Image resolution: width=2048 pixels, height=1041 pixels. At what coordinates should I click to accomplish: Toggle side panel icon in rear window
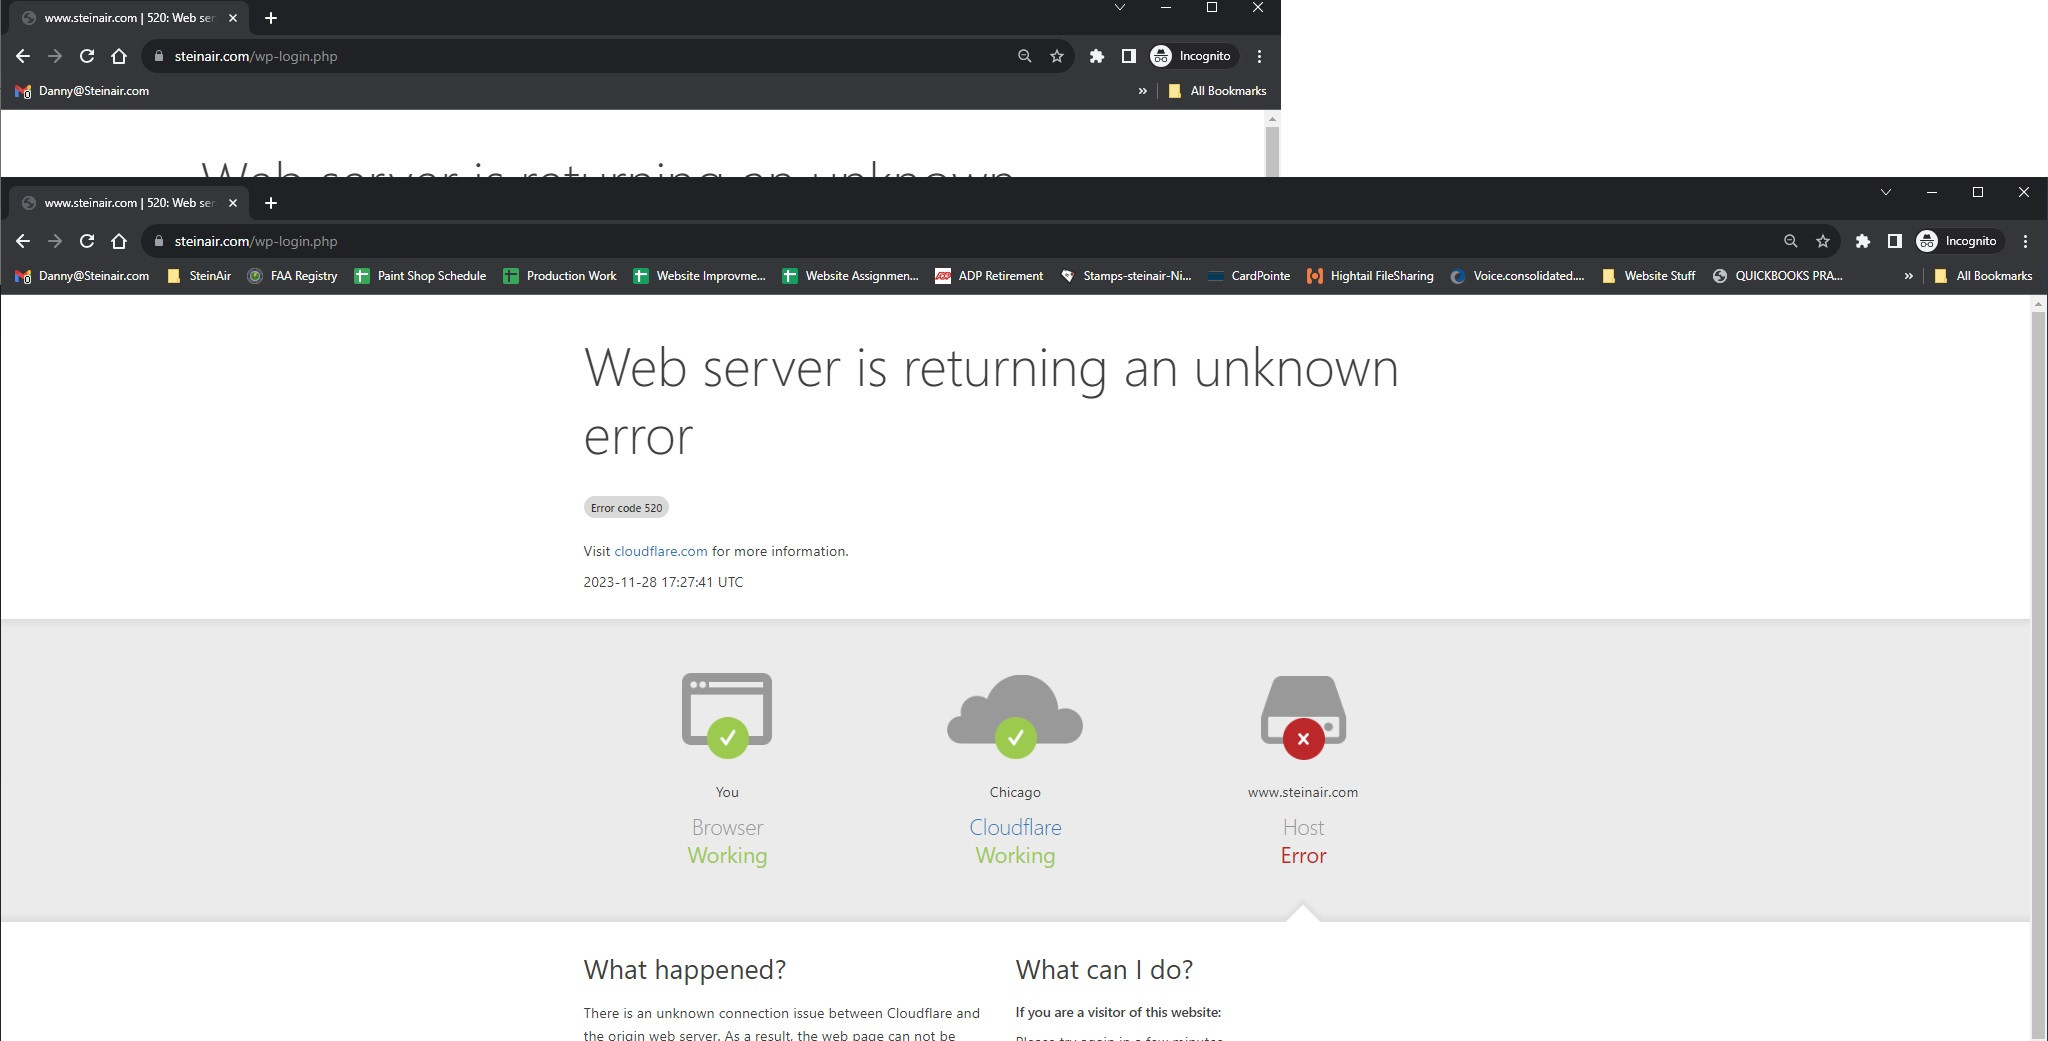1129,56
